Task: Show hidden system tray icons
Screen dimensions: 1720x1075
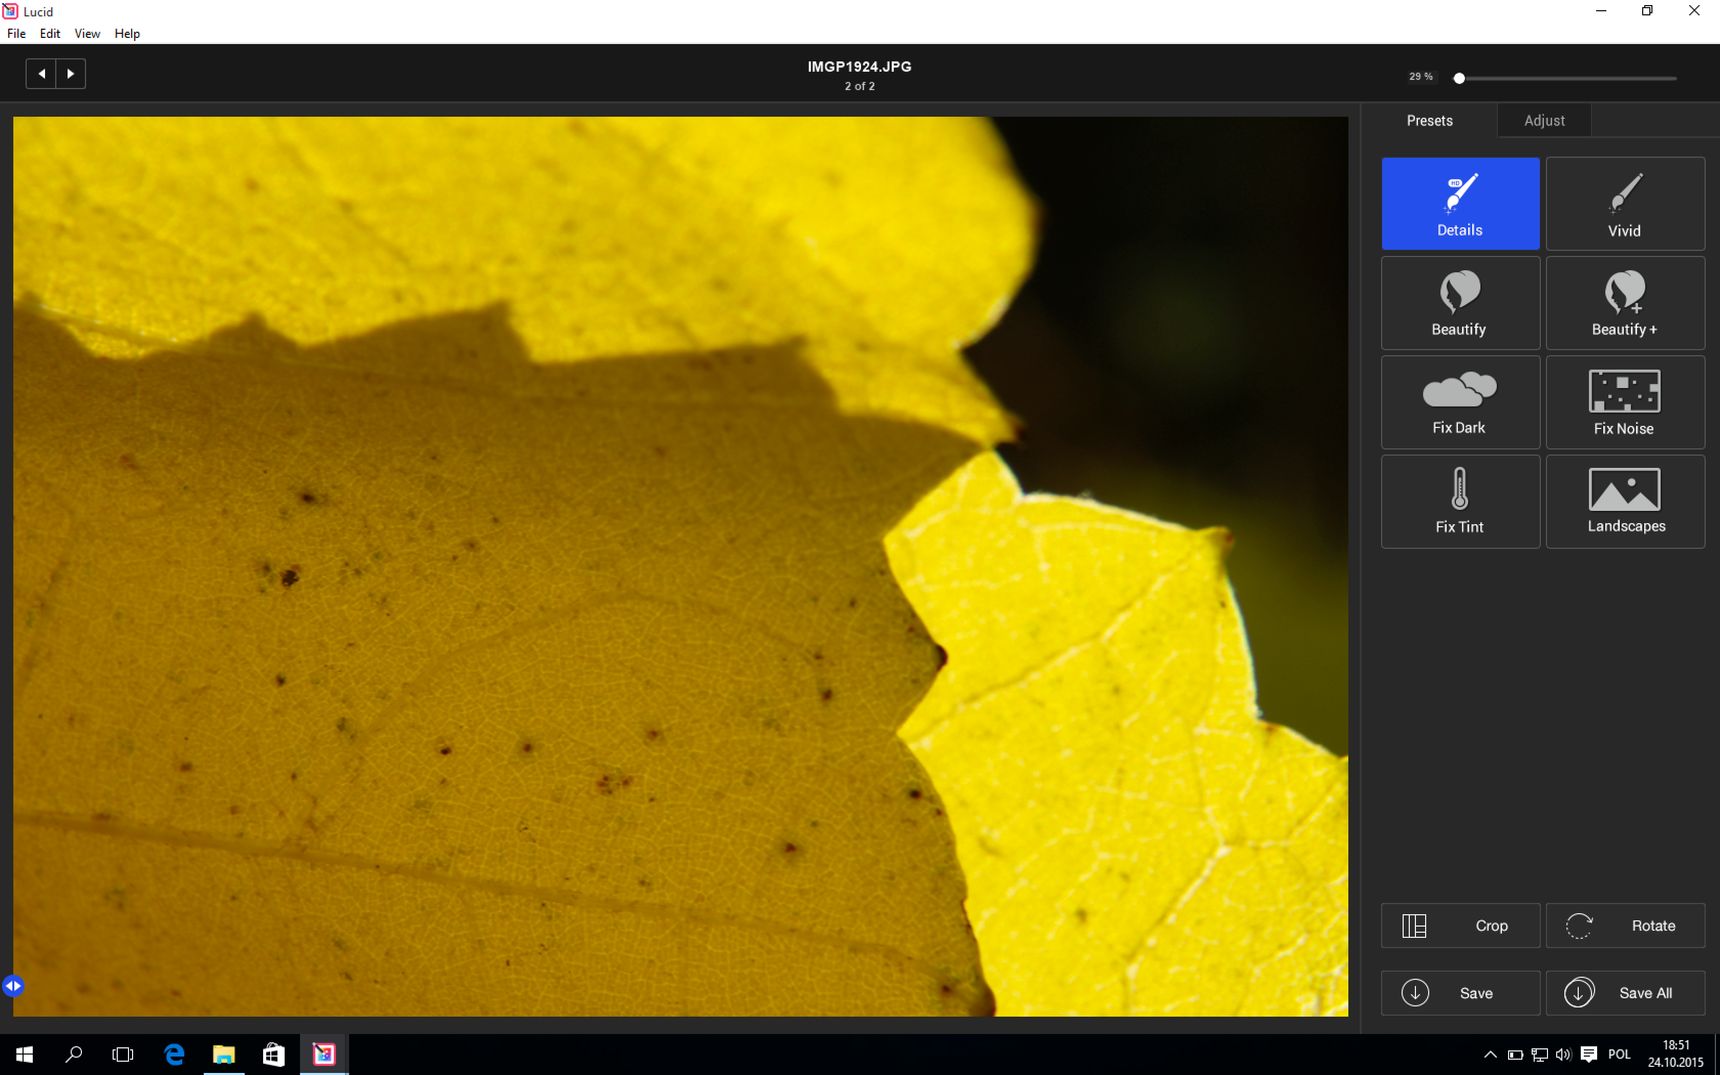Action: pyautogui.click(x=1490, y=1054)
